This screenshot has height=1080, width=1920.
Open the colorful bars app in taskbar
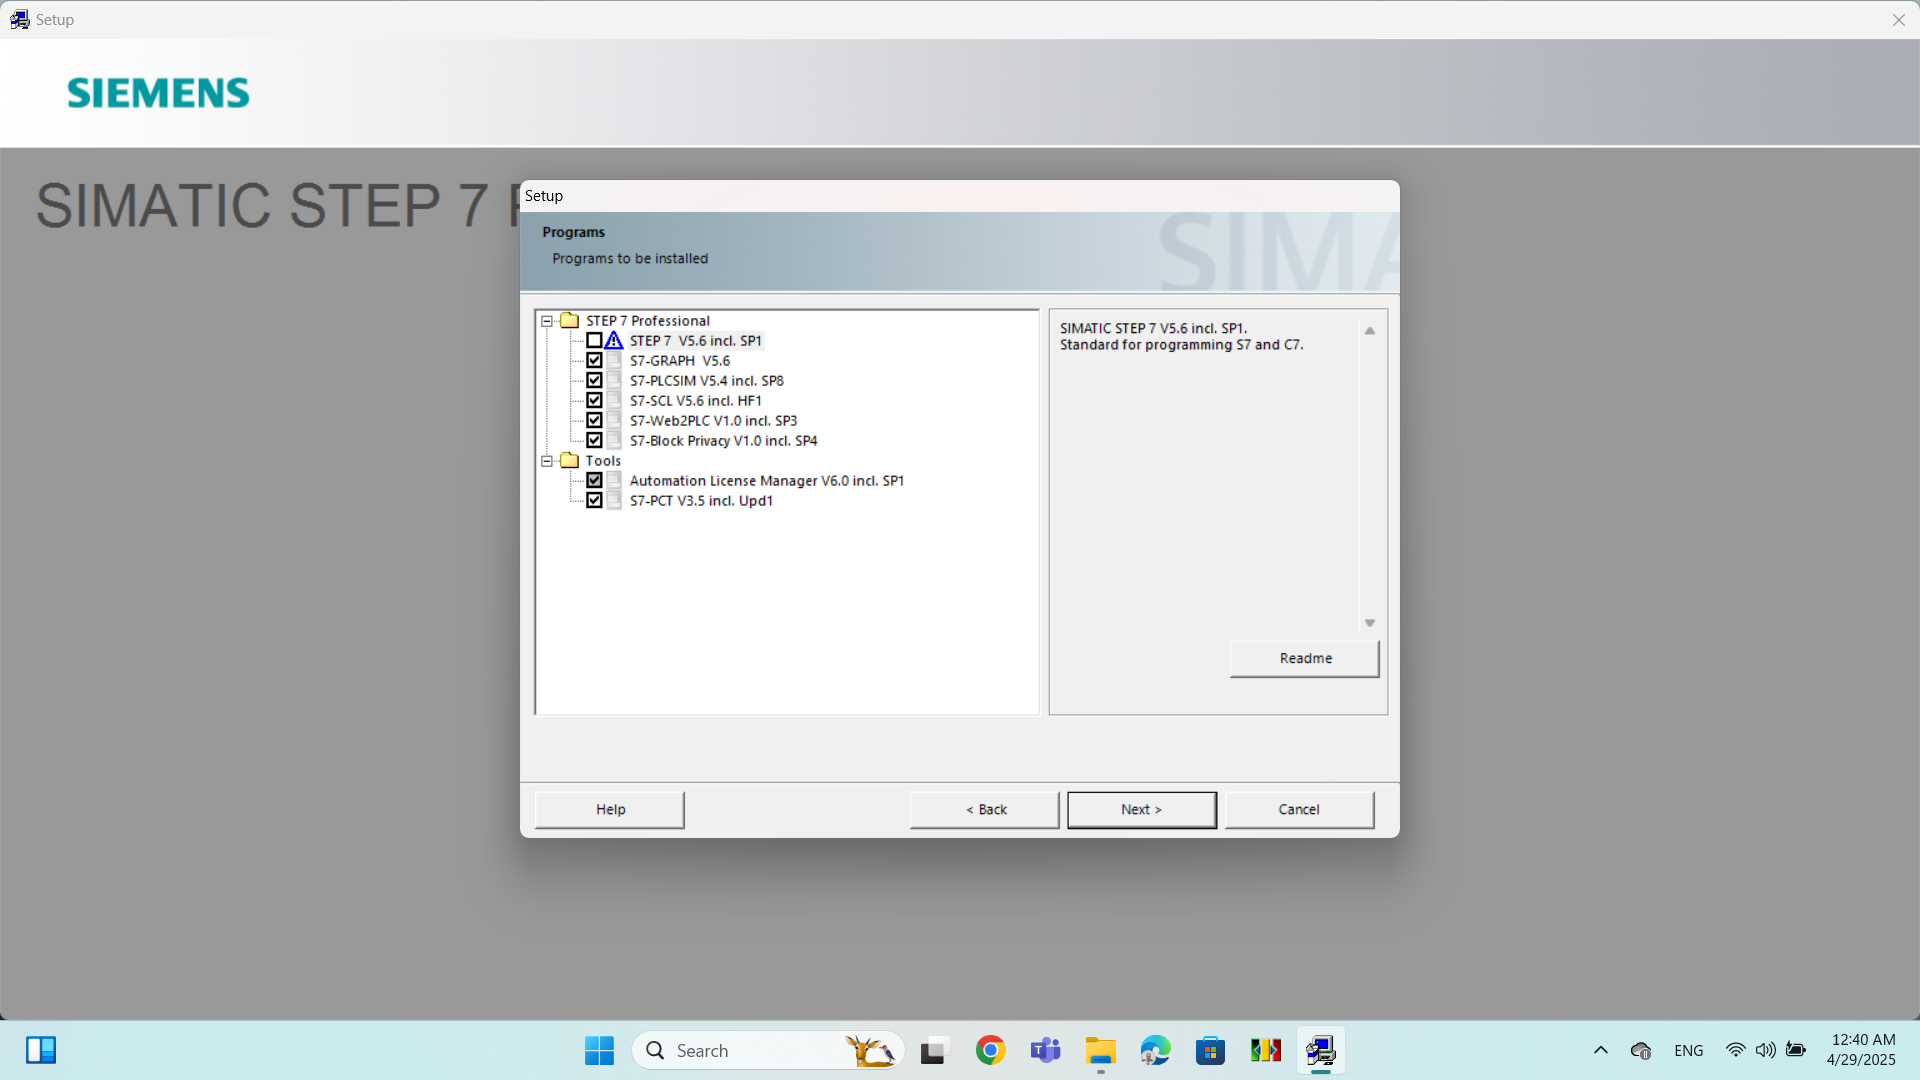coord(1265,1051)
